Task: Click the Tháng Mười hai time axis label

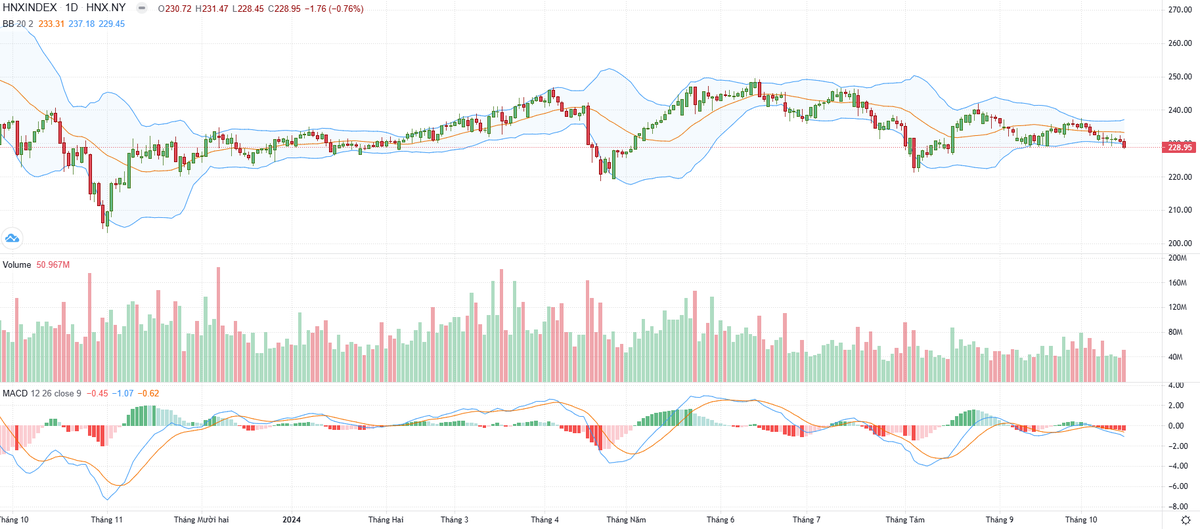Action: [201, 520]
